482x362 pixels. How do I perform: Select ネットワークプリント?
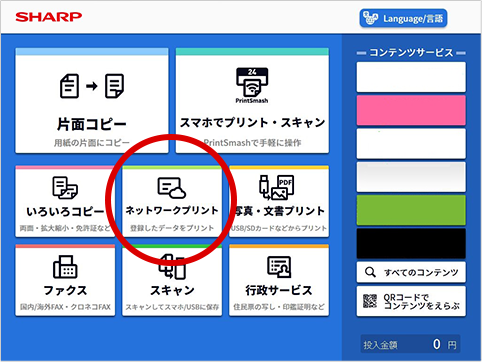[x=172, y=201]
